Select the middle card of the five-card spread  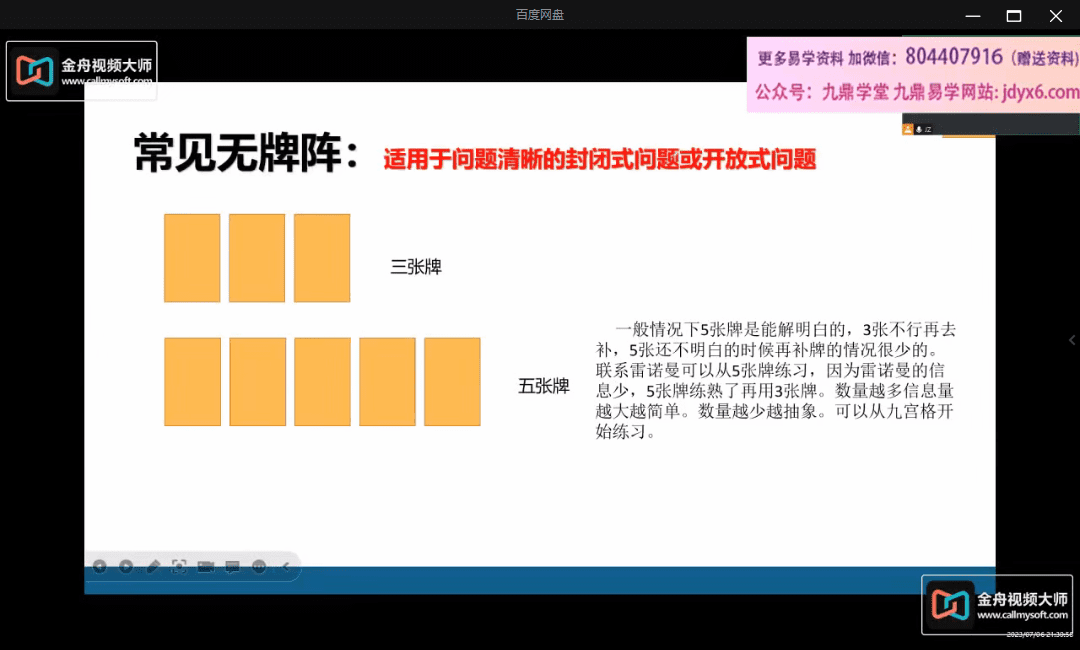point(322,382)
